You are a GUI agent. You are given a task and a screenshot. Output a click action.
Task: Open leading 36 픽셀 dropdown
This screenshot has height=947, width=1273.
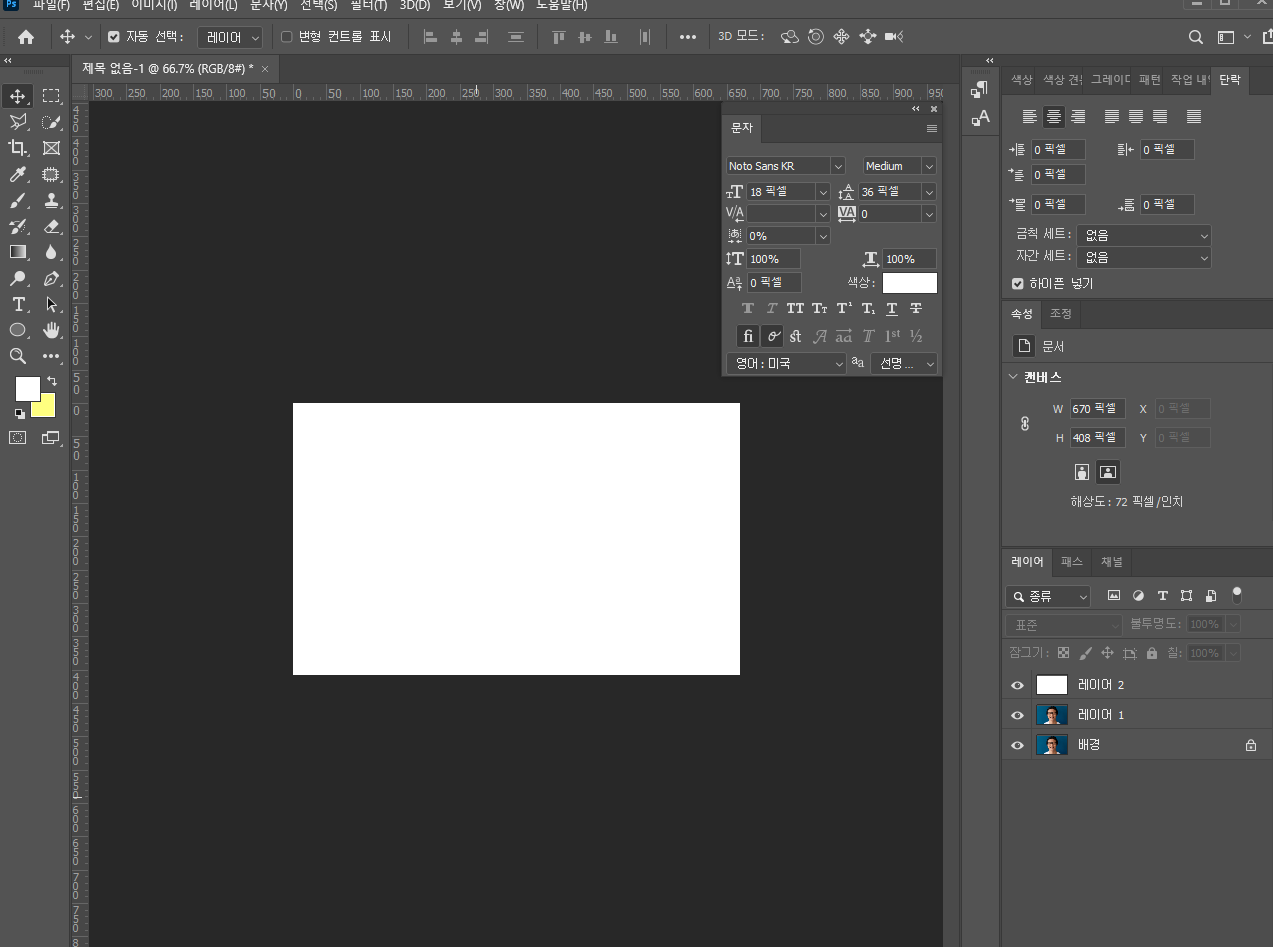[x=929, y=192]
